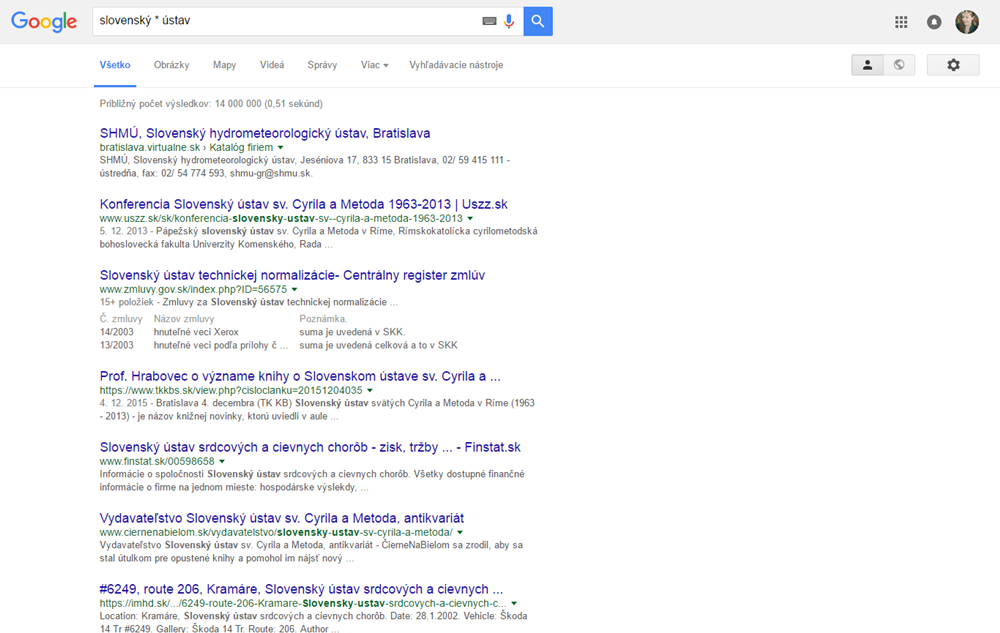1000x633 pixels.
Task: Open Vyhľadávacie nástroje search tools
Action: click(456, 65)
